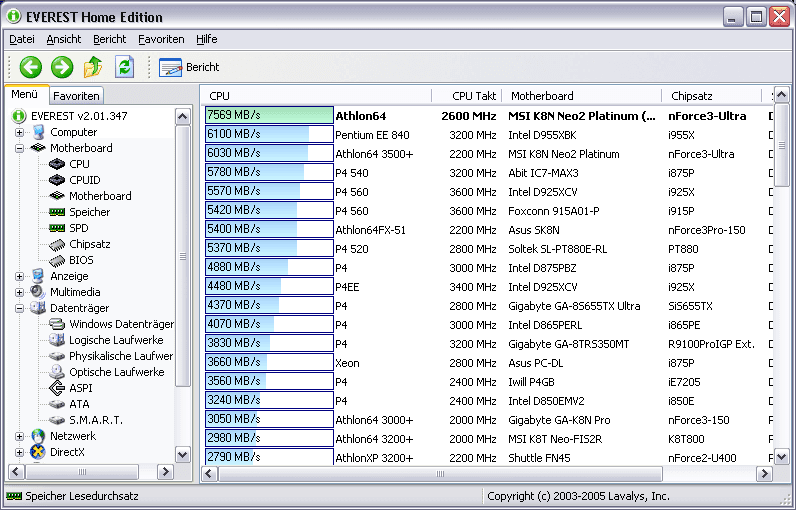Select the Netzwerk tree node

pos(73,436)
